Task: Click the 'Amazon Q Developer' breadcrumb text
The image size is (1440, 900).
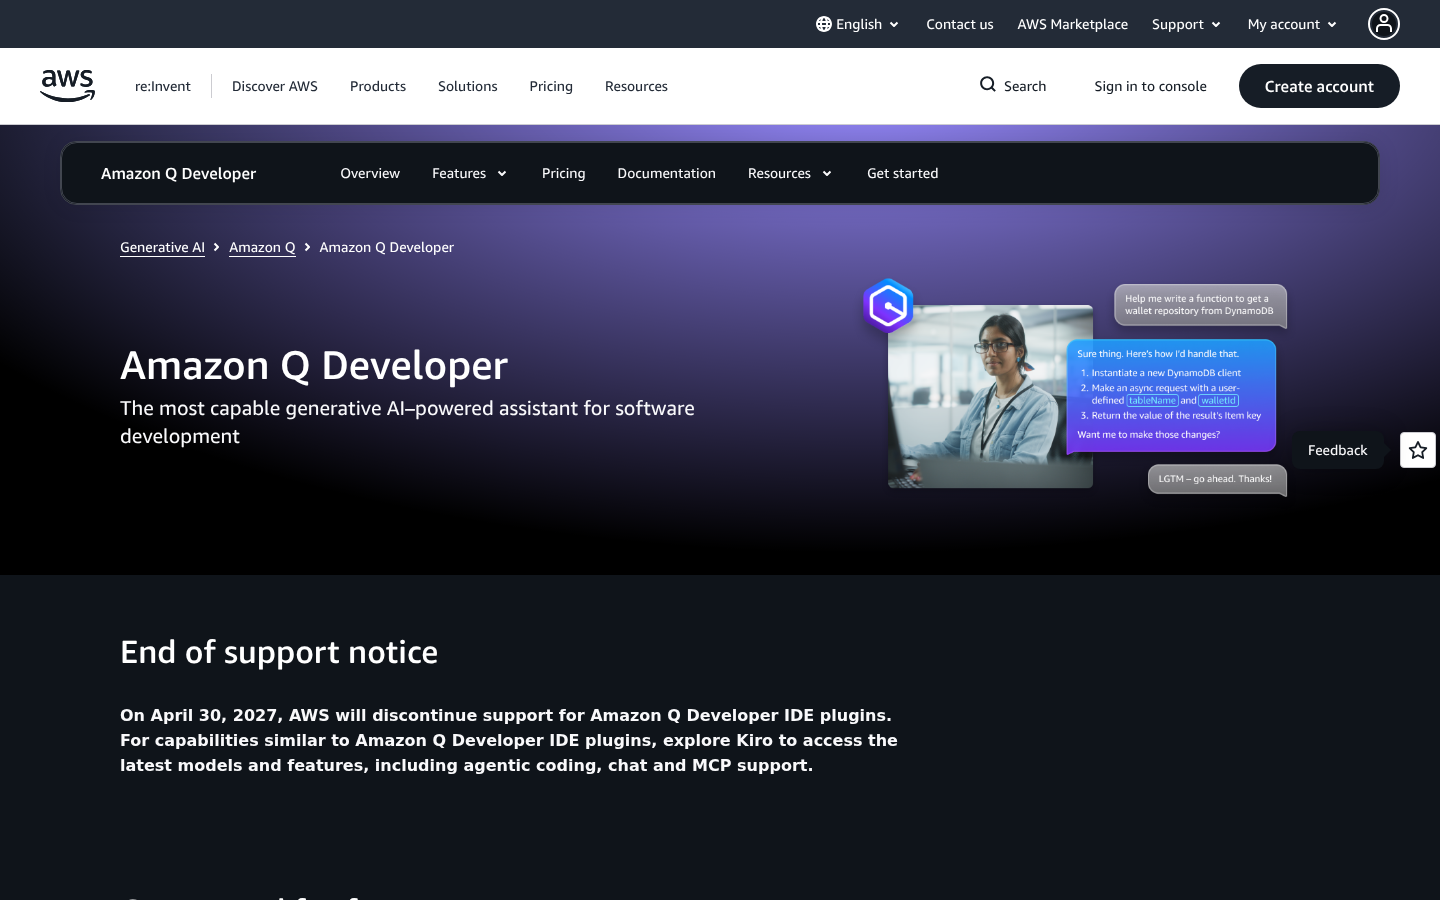Action: click(x=386, y=247)
